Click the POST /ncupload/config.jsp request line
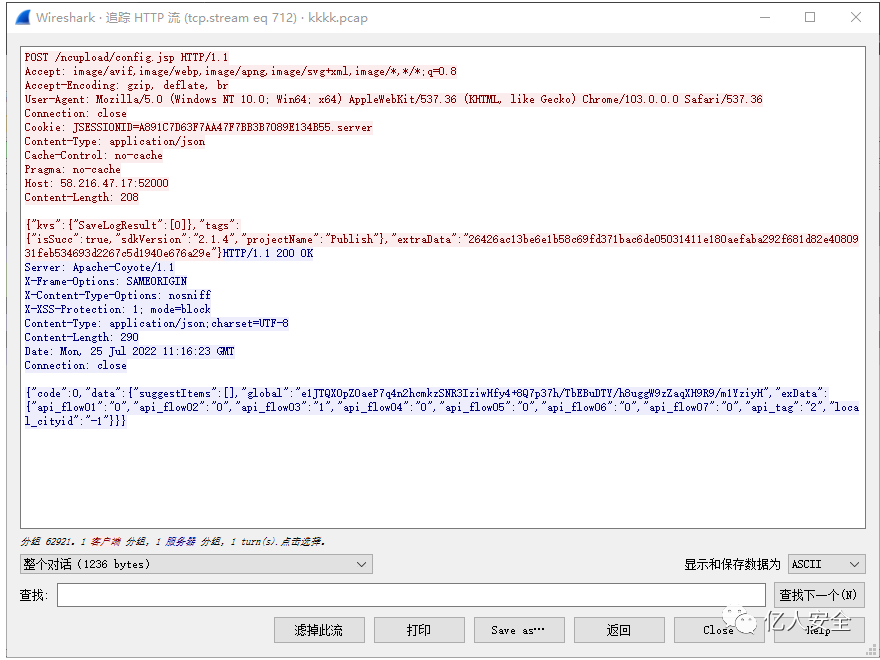The image size is (880, 660). click(126, 57)
